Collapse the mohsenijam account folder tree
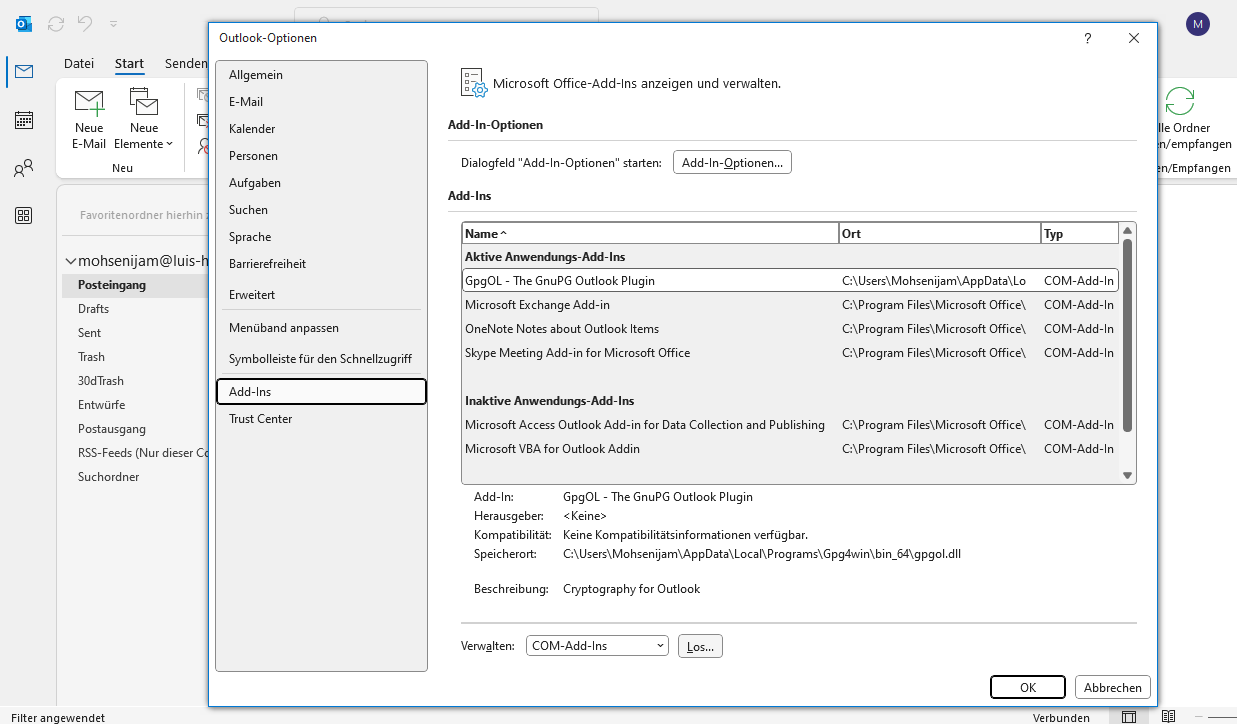The image size is (1237, 724). point(70,261)
